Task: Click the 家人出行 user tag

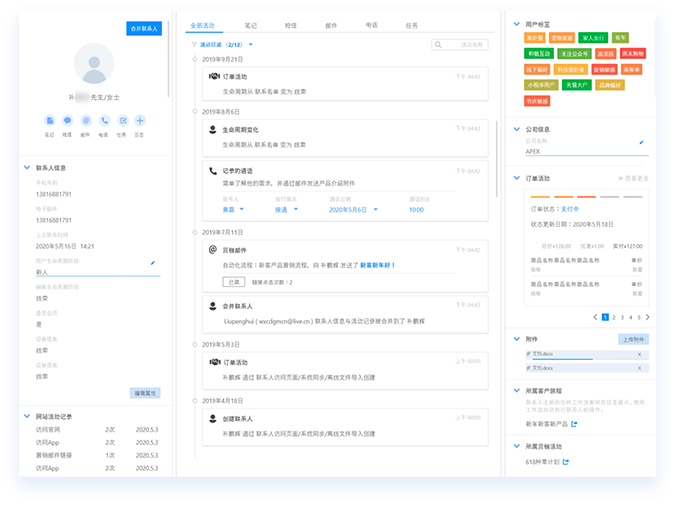Action: click(x=593, y=38)
